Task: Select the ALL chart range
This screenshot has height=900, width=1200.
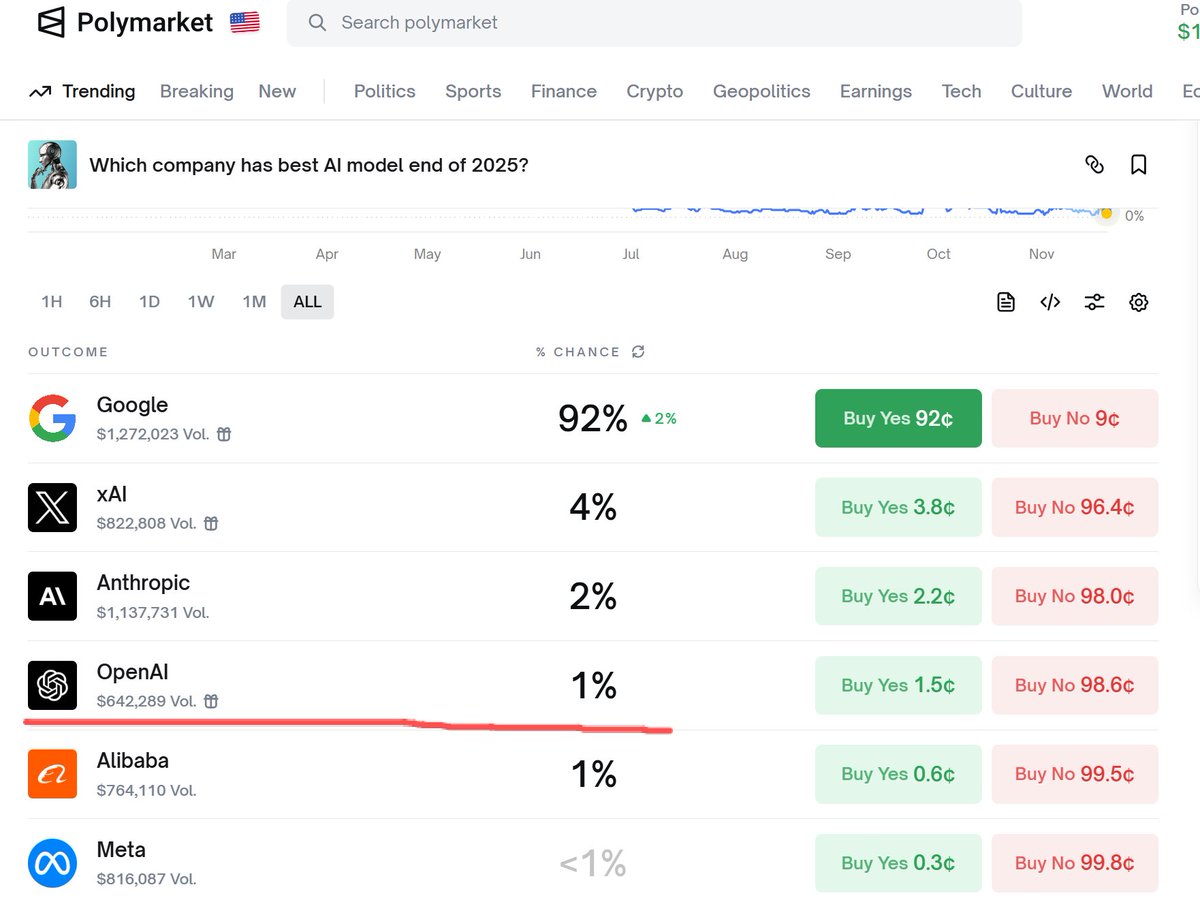Action: 307,301
